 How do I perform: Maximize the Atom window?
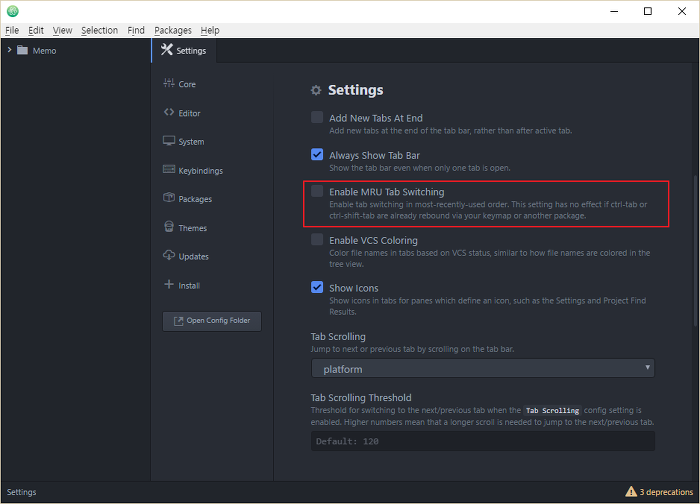pyautogui.click(x=648, y=11)
